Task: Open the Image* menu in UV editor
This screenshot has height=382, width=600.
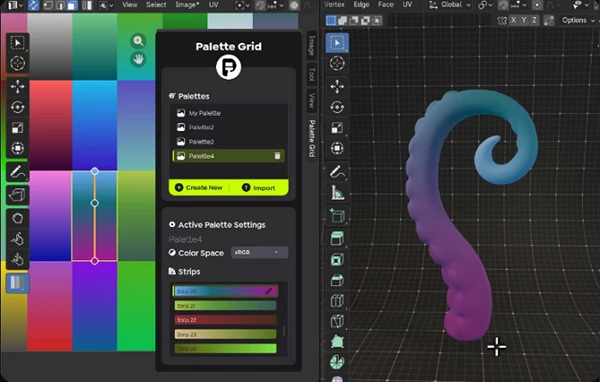Action: pyautogui.click(x=187, y=5)
